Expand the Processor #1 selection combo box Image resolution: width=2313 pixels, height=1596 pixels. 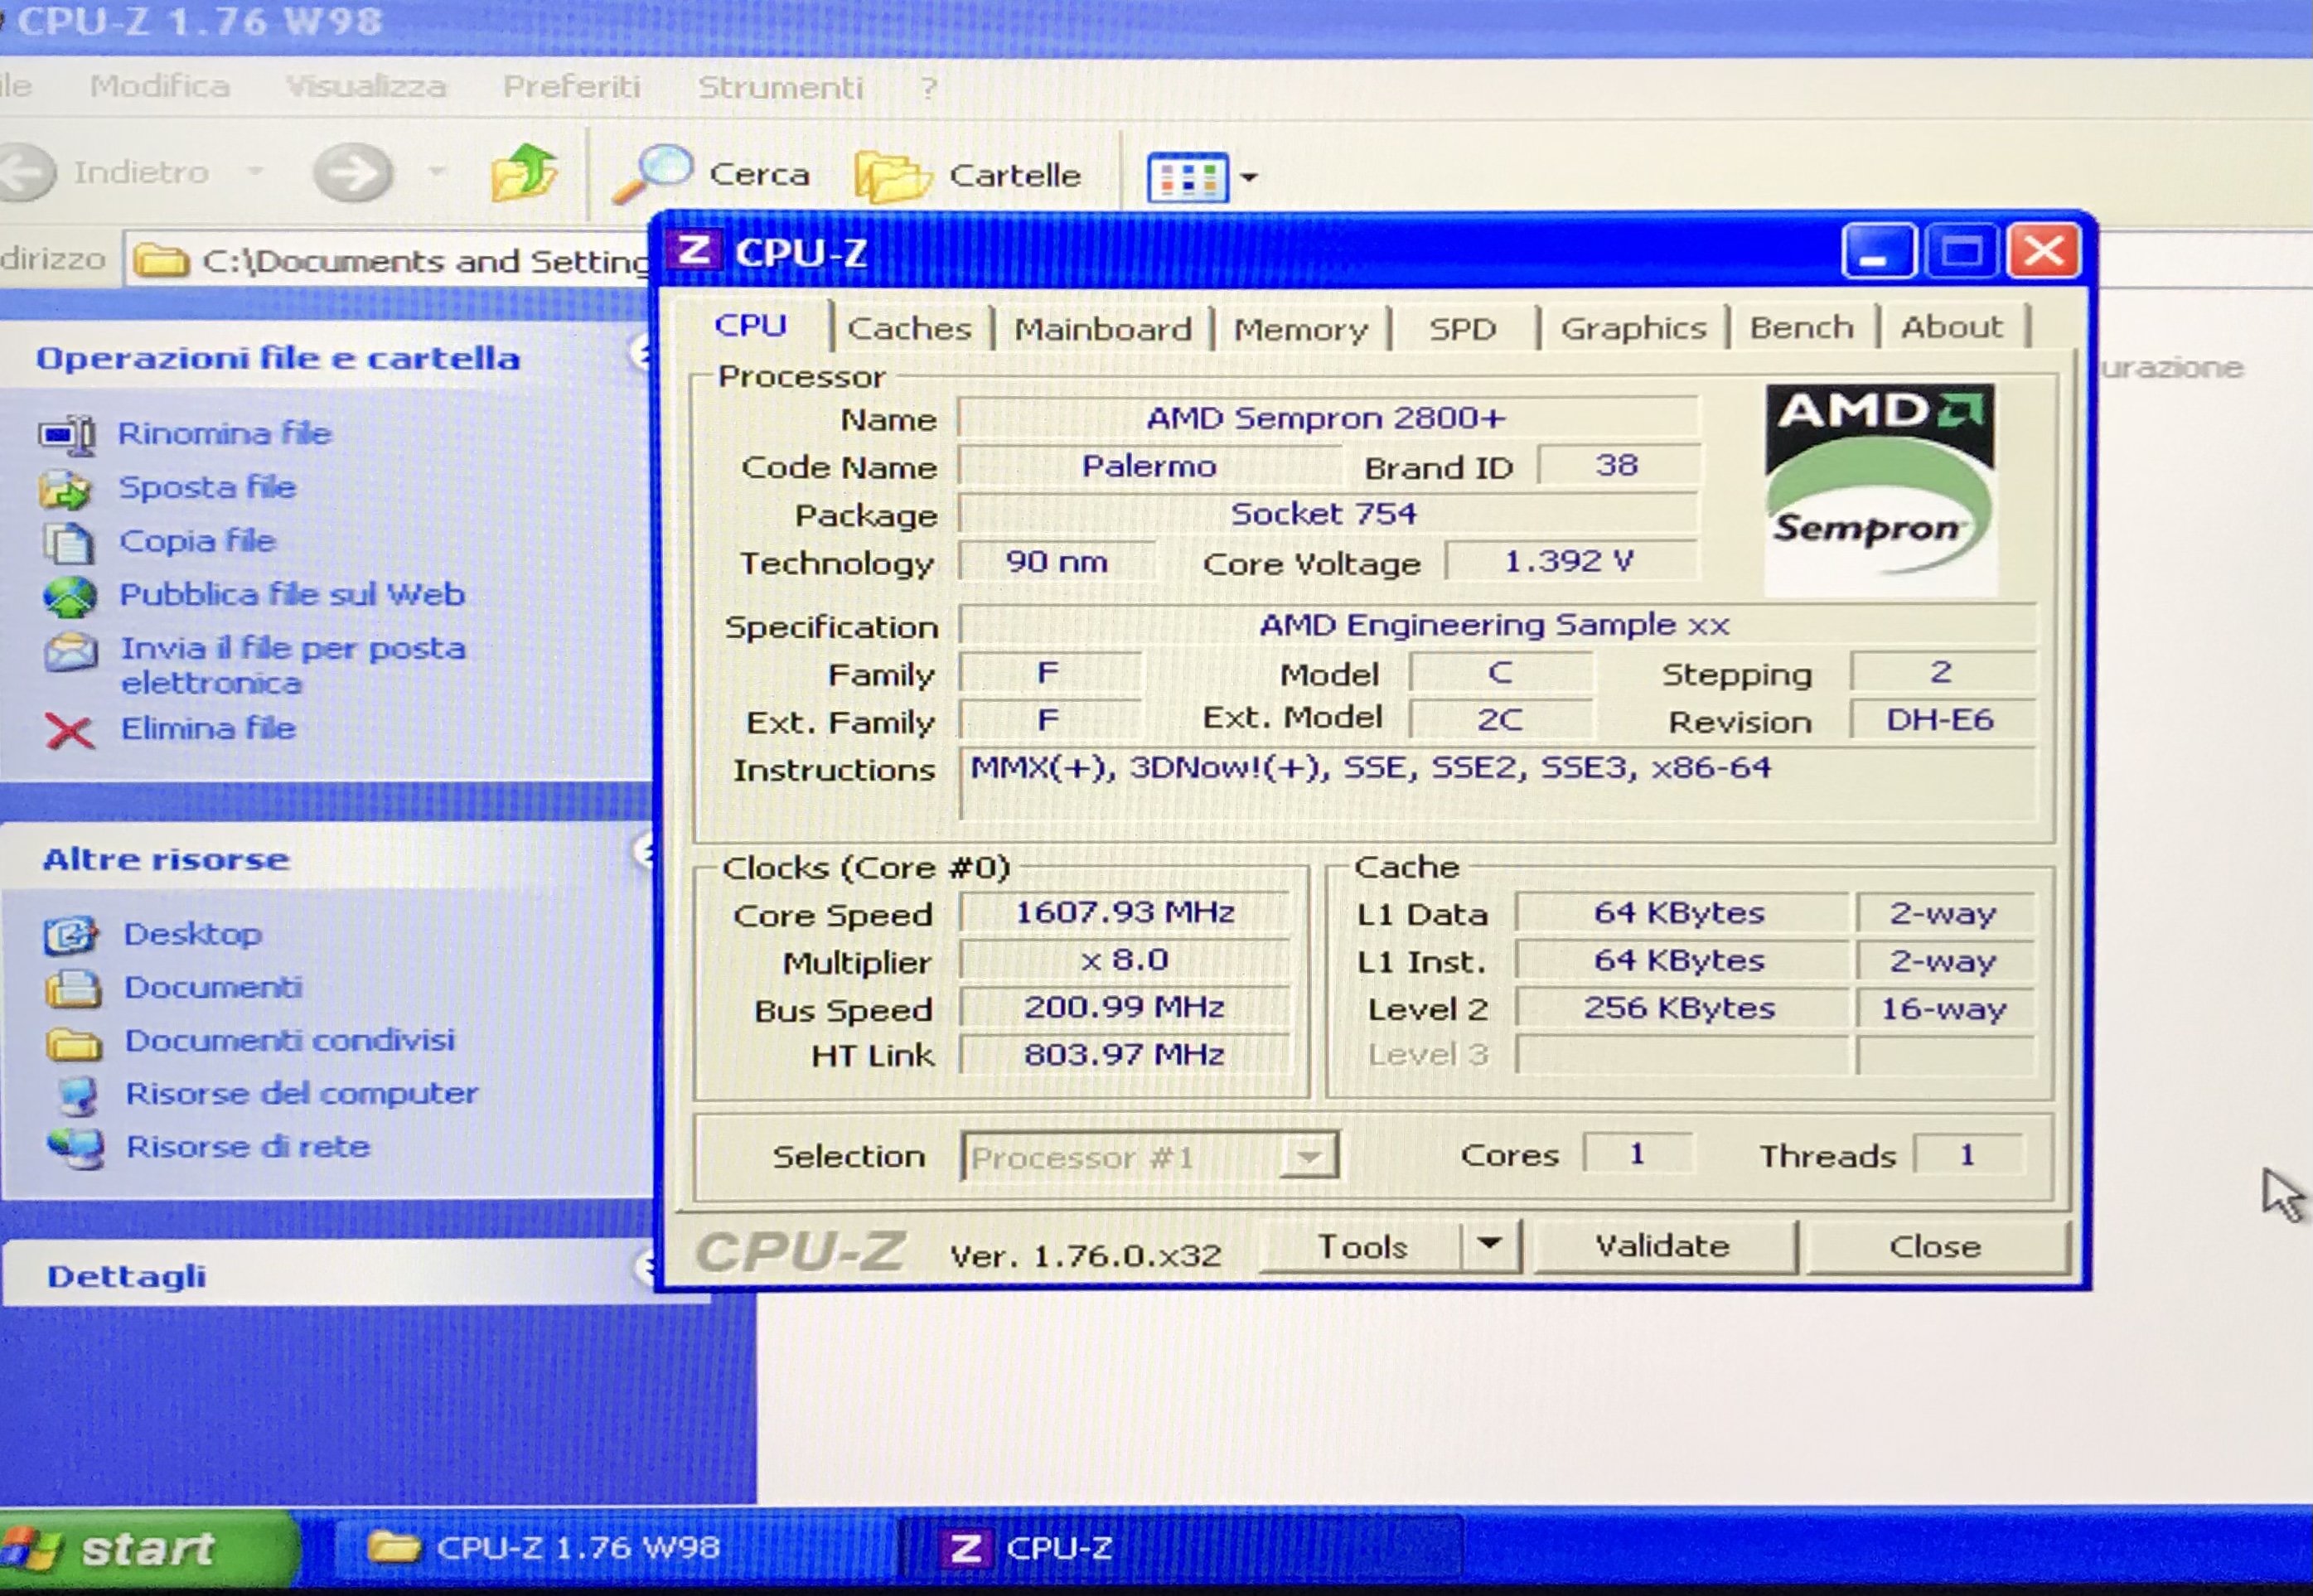(1309, 1157)
